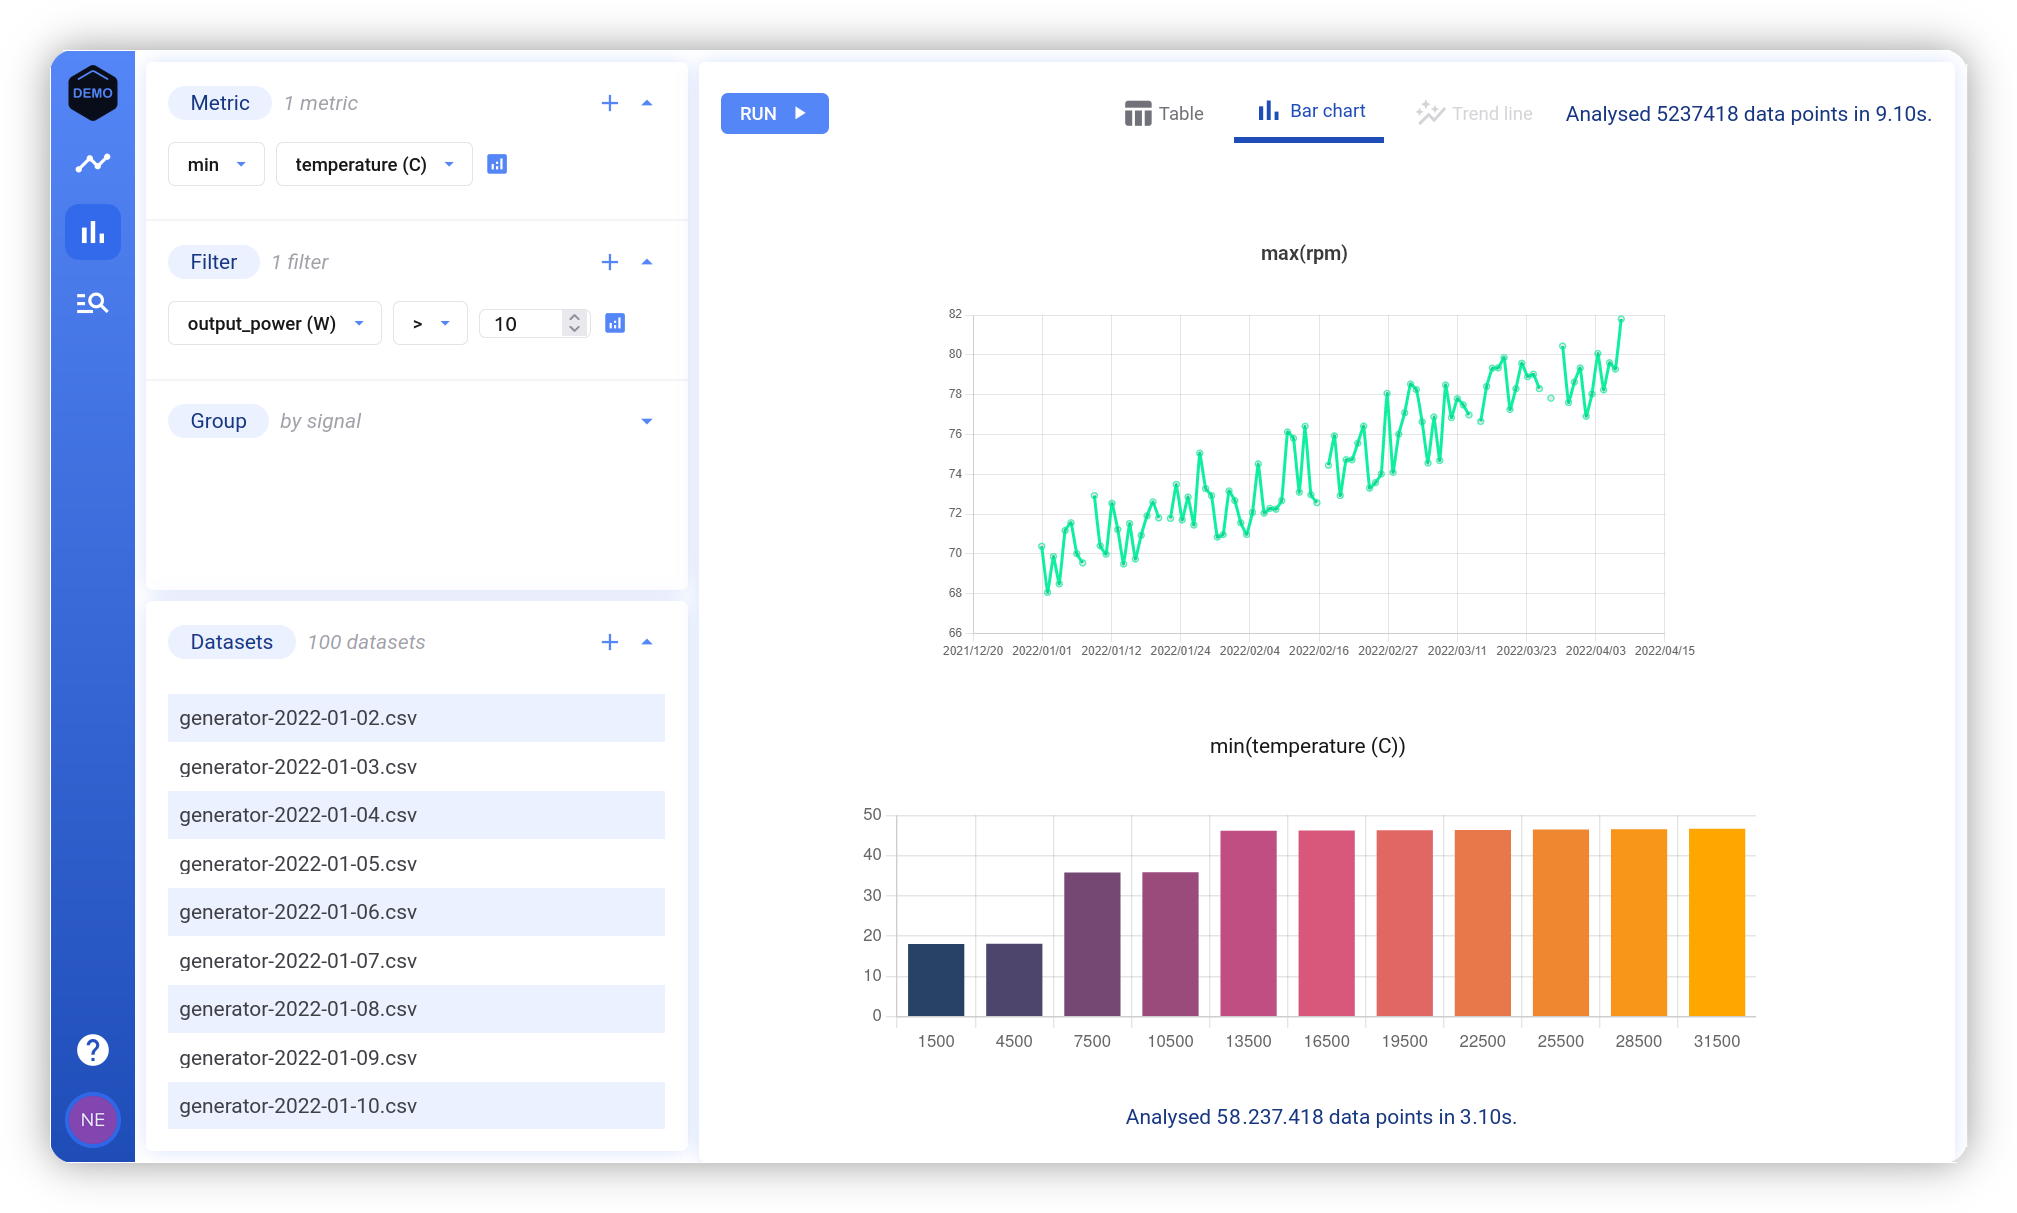
Task: Add a new metric with the plus button
Action: (x=609, y=102)
